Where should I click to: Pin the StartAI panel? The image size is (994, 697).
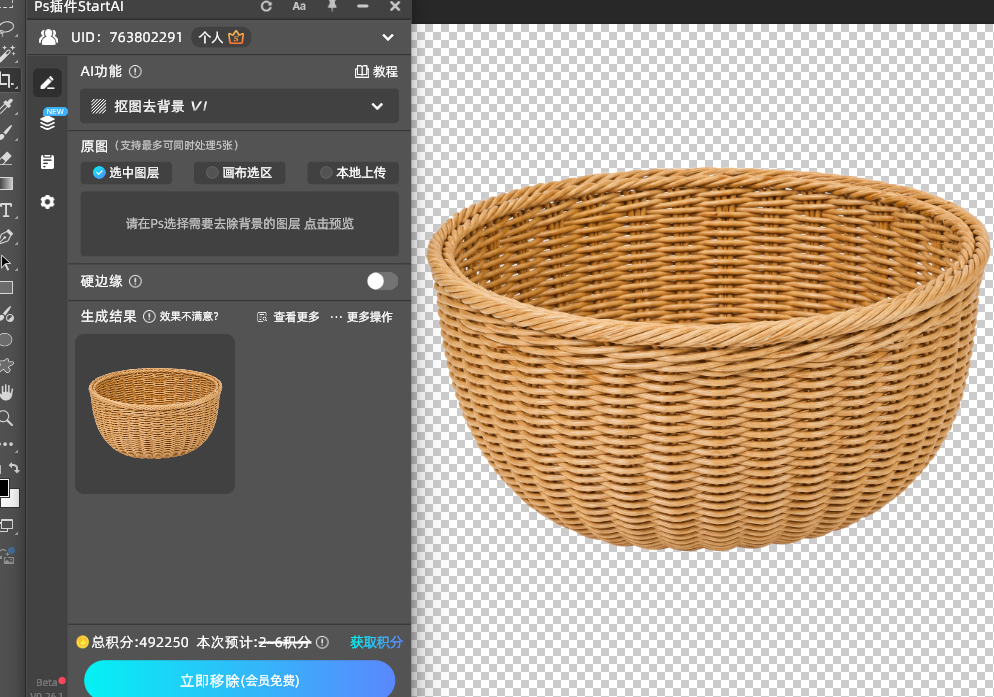click(x=332, y=6)
